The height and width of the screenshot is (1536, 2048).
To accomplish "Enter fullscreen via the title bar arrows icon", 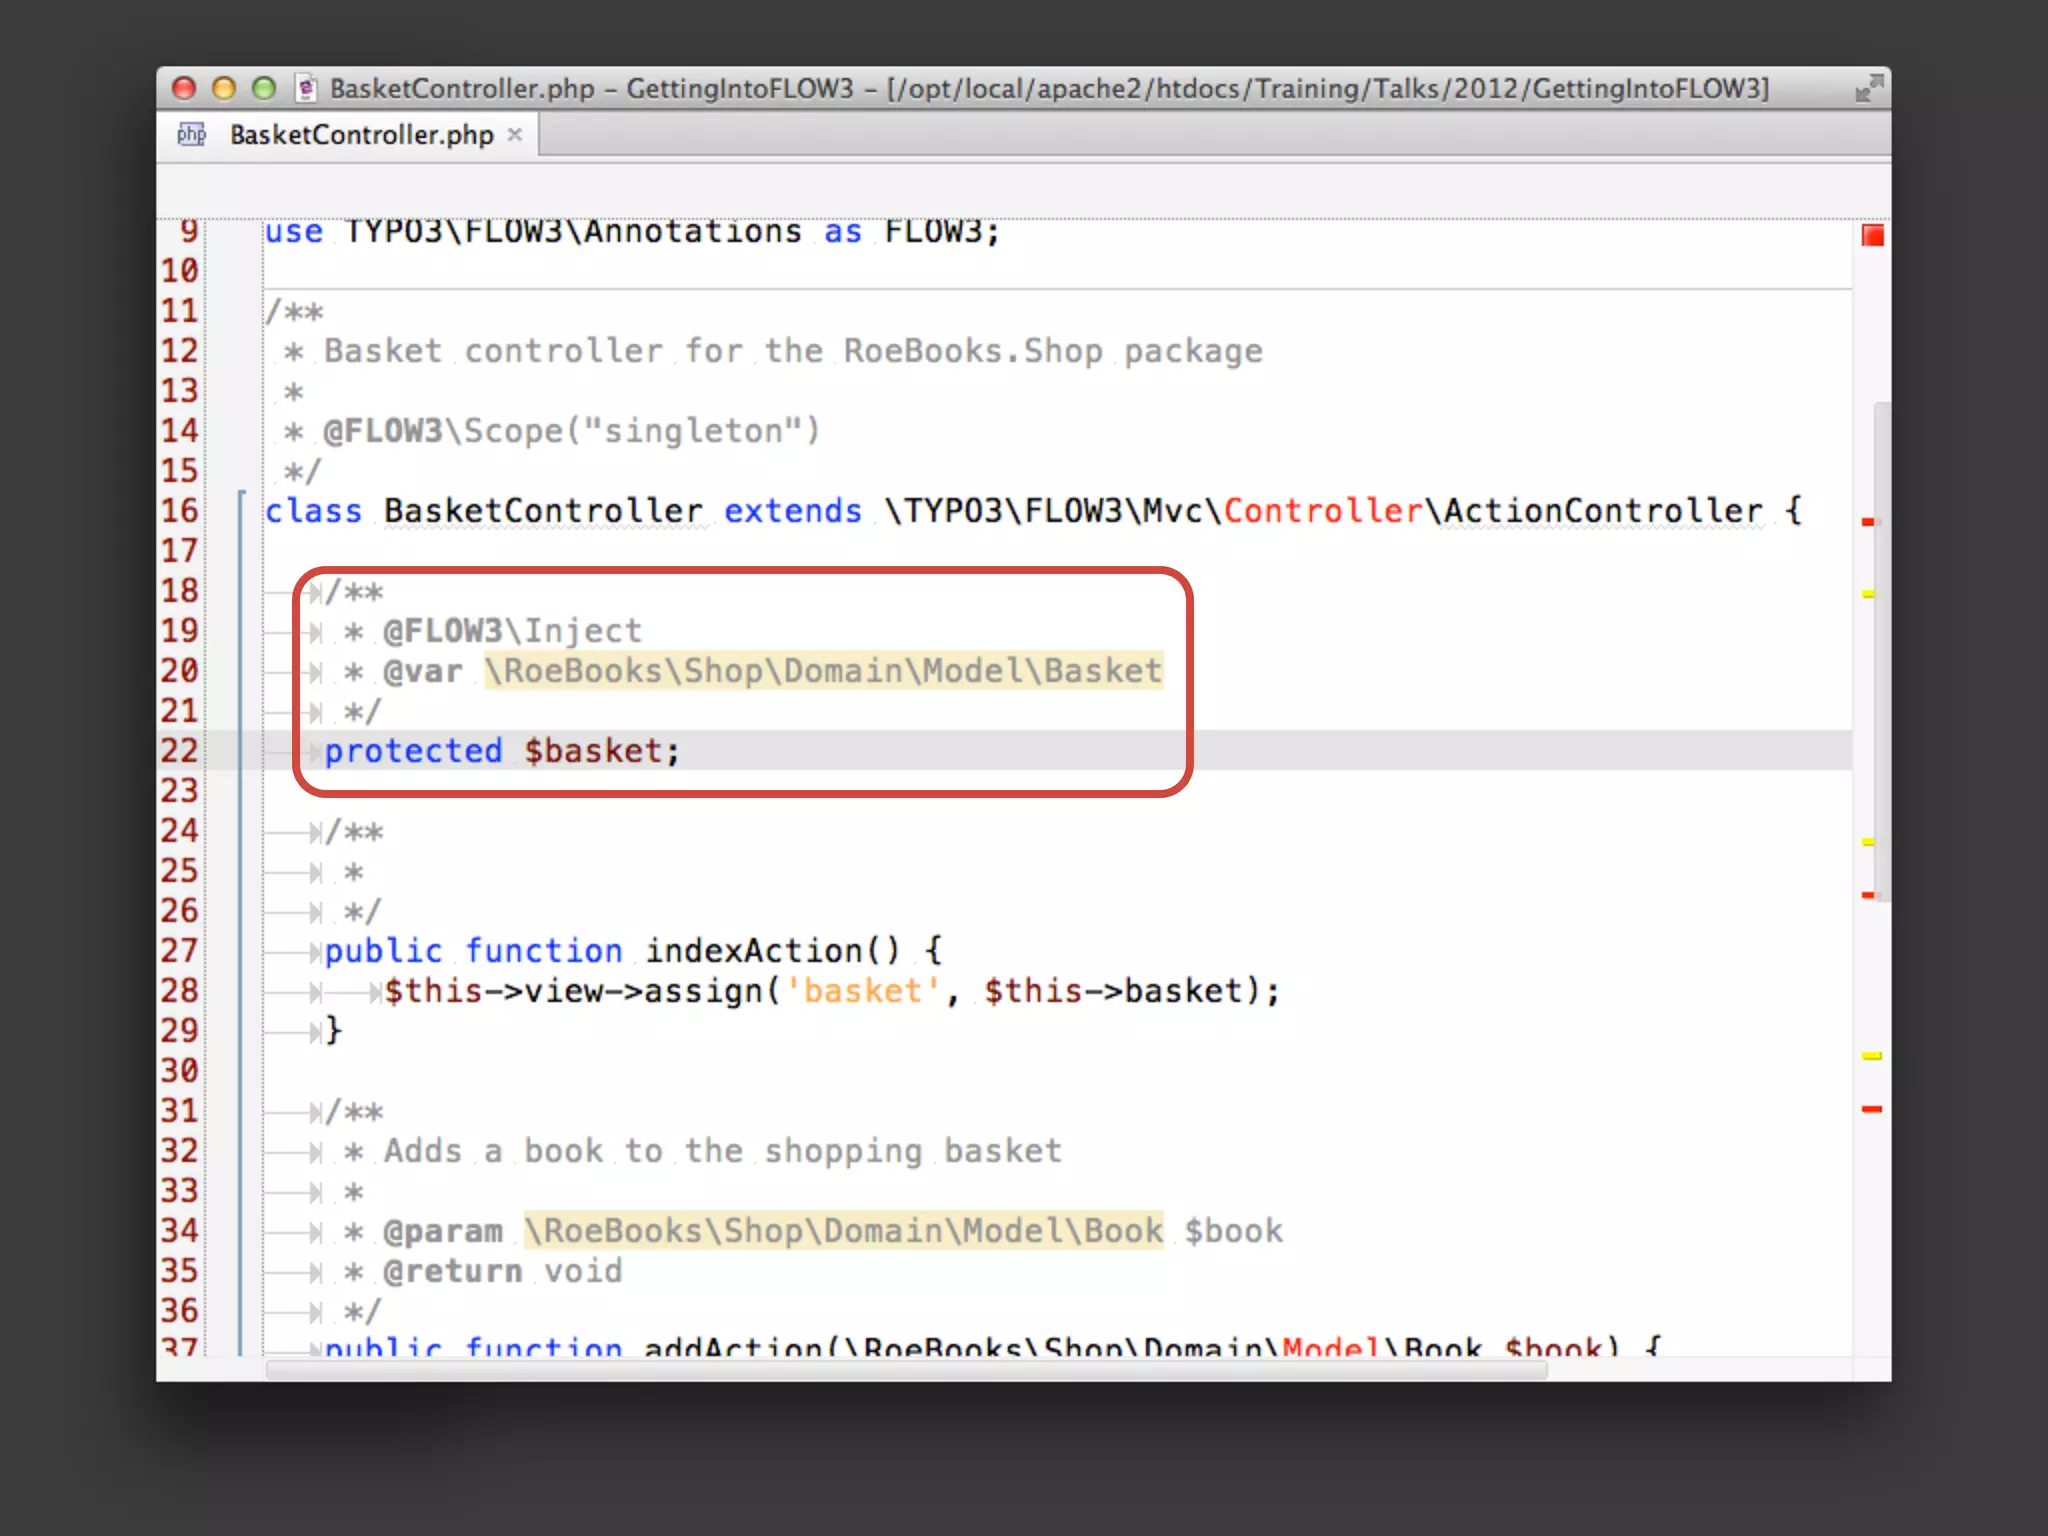I will coord(1868,88).
